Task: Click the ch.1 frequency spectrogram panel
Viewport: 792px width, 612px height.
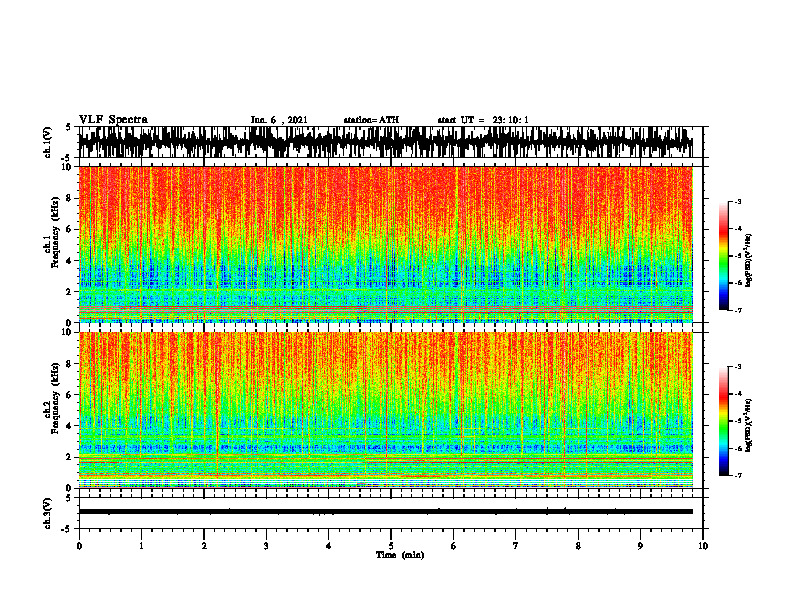Action: (x=385, y=244)
